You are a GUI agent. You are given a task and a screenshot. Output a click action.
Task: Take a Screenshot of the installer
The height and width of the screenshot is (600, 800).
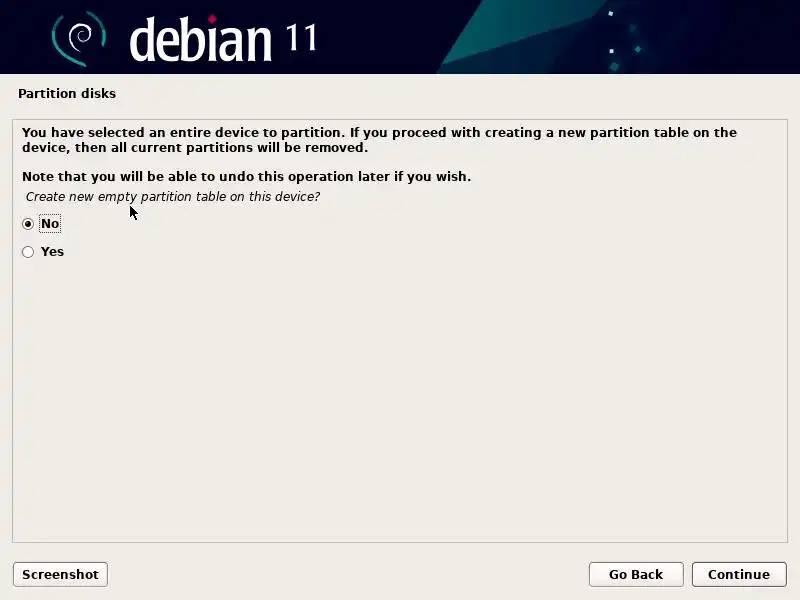click(x=60, y=574)
